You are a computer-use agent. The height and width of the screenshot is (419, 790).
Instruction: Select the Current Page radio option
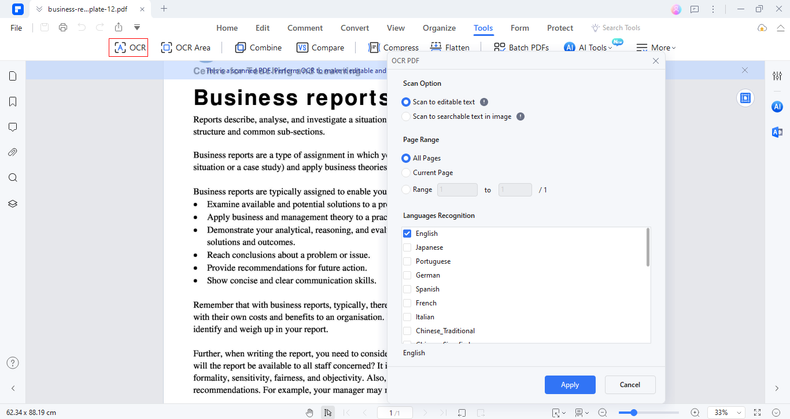coord(406,173)
